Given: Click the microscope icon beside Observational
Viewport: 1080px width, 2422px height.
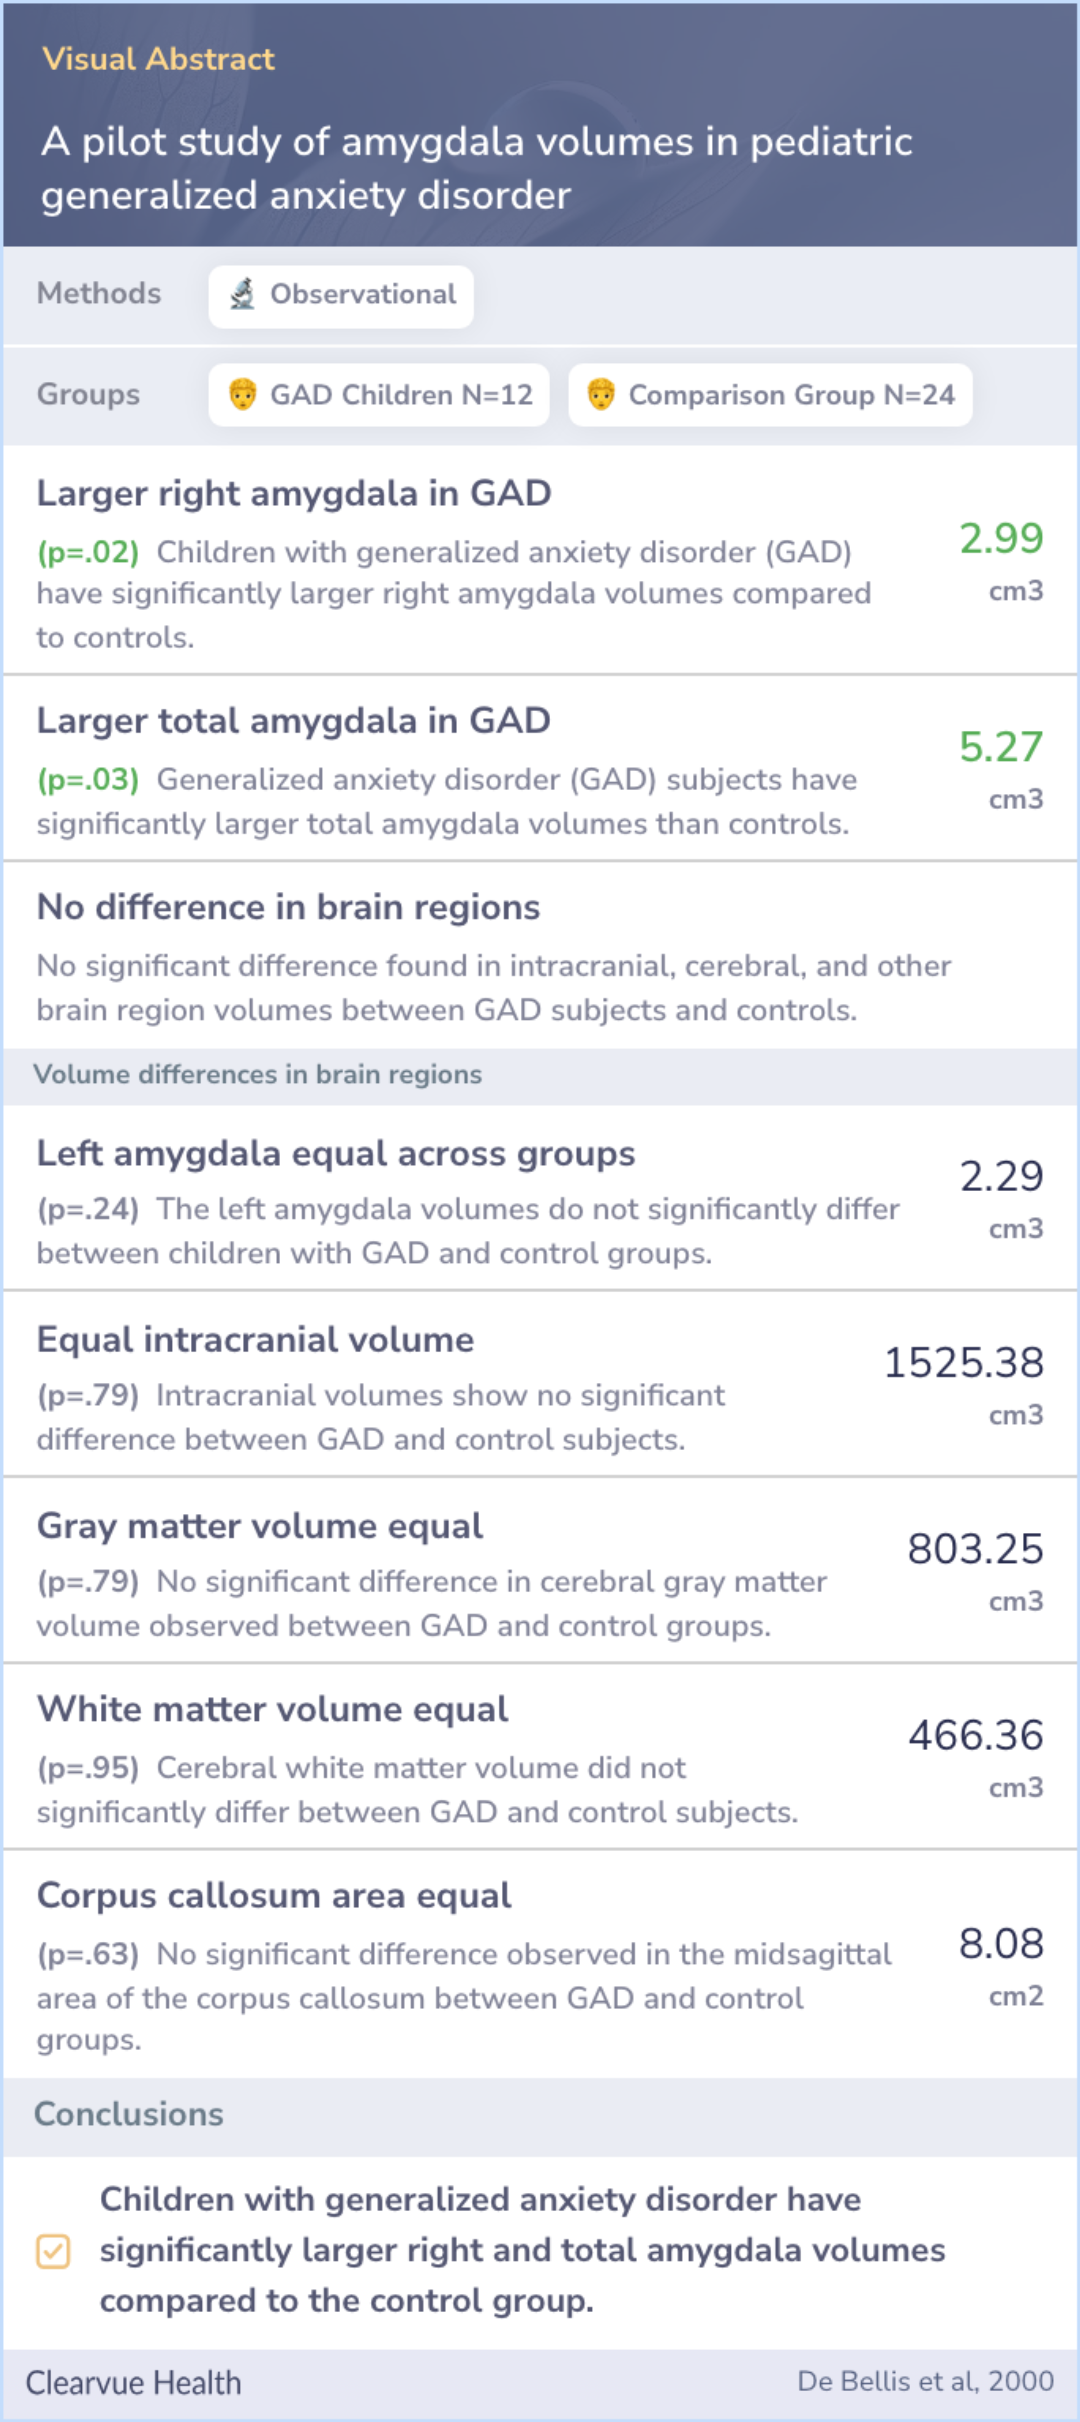Looking at the screenshot, I should (x=242, y=295).
